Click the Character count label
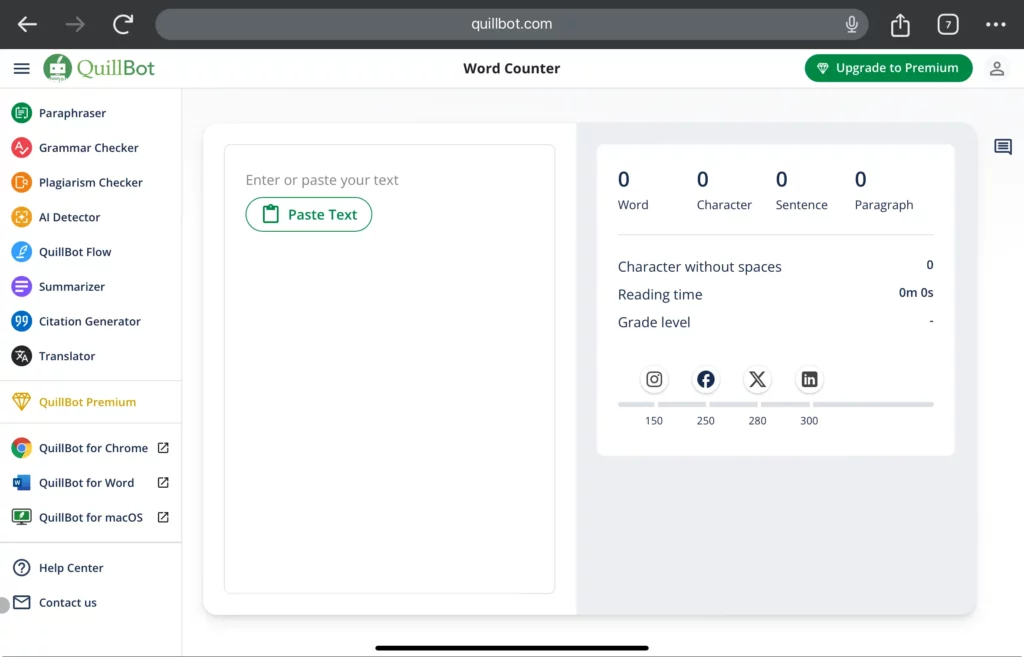 [724, 204]
